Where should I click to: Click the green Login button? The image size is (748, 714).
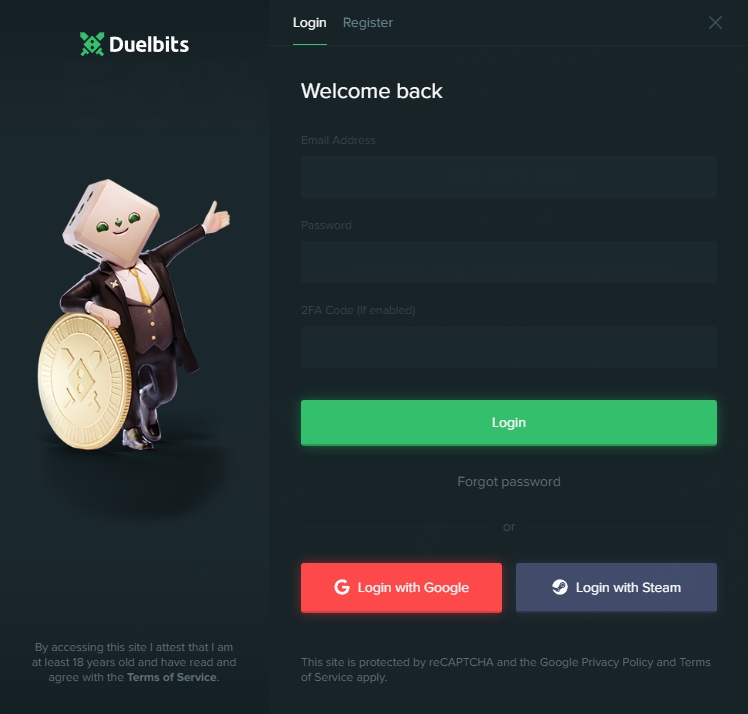pyautogui.click(x=509, y=423)
